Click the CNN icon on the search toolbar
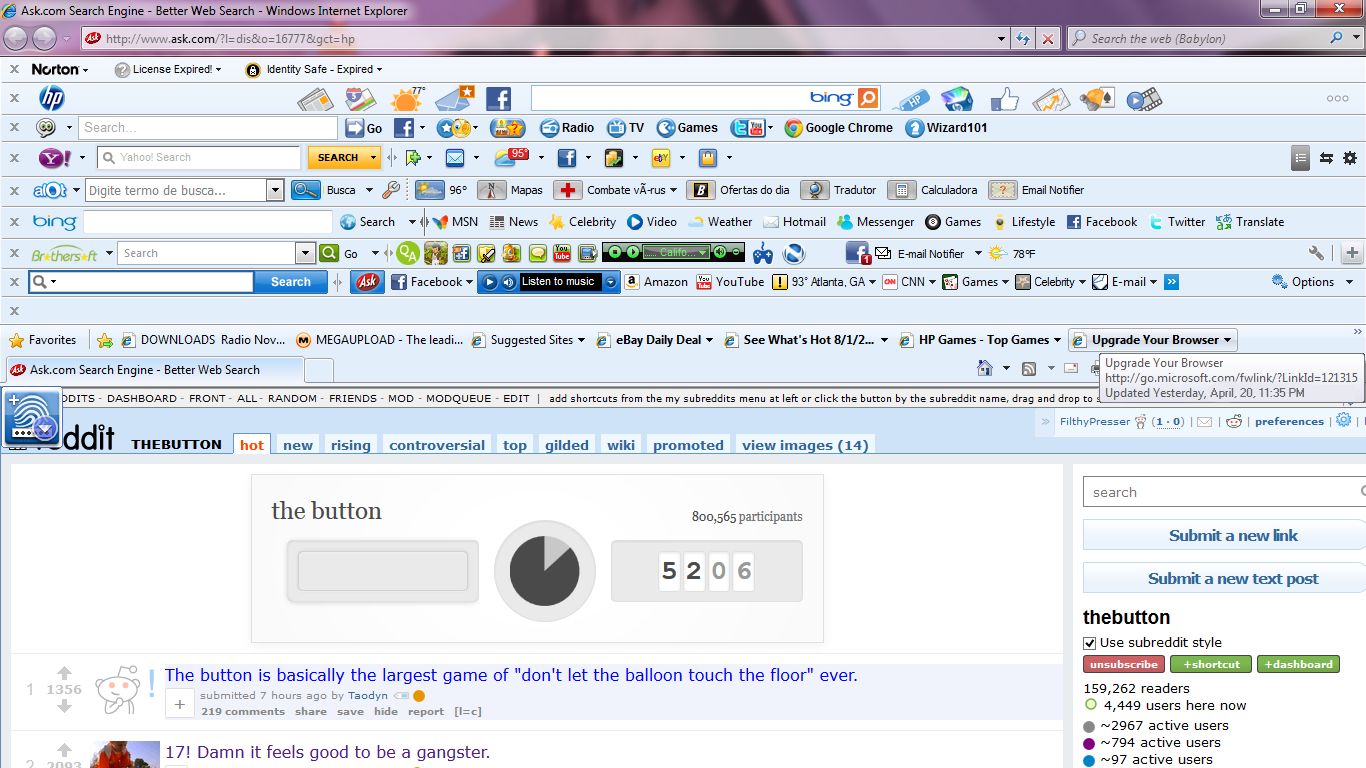Screen dimensions: 1366x768 click(889, 282)
